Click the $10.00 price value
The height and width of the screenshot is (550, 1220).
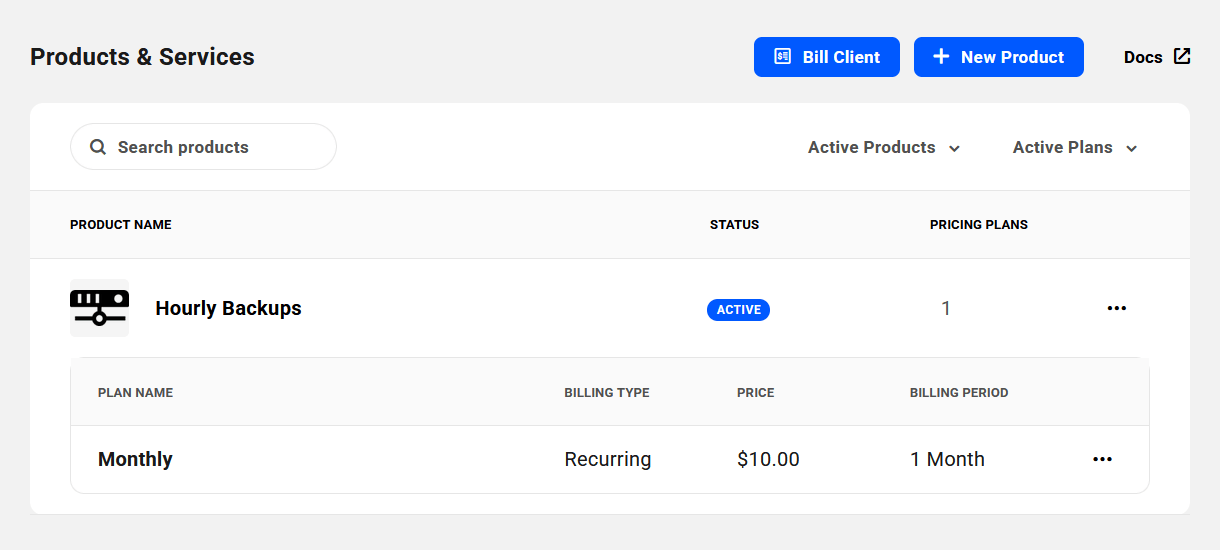click(768, 459)
